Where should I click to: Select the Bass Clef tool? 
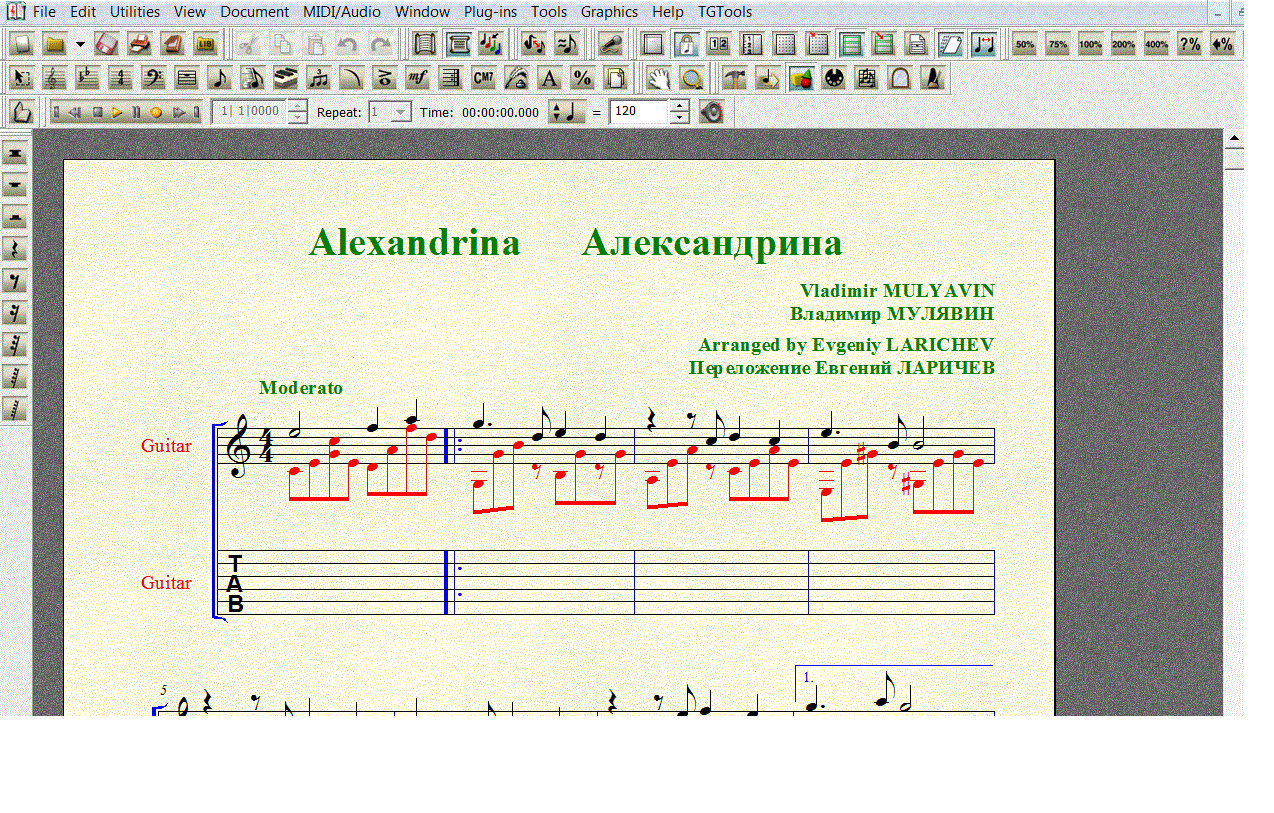pyautogui.click(x=153, y=78)
